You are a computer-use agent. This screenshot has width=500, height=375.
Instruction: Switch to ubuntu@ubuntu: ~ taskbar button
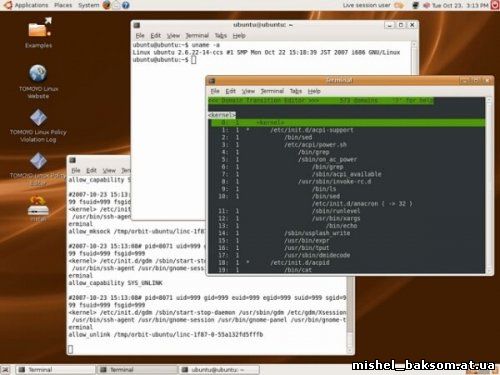click(x=219, y=370)
